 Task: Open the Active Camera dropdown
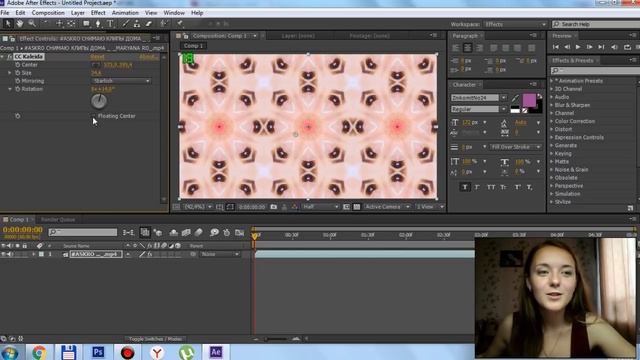tap(387, 207)
